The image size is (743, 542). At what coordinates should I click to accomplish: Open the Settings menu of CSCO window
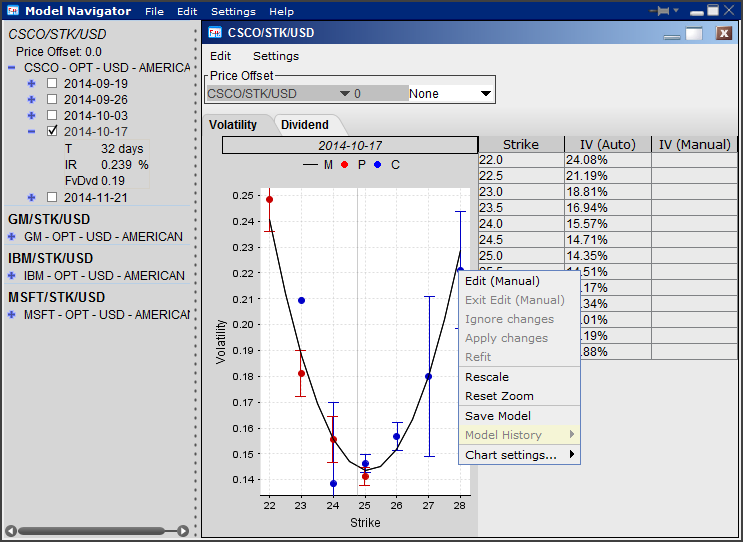click(x=276, y=56)
